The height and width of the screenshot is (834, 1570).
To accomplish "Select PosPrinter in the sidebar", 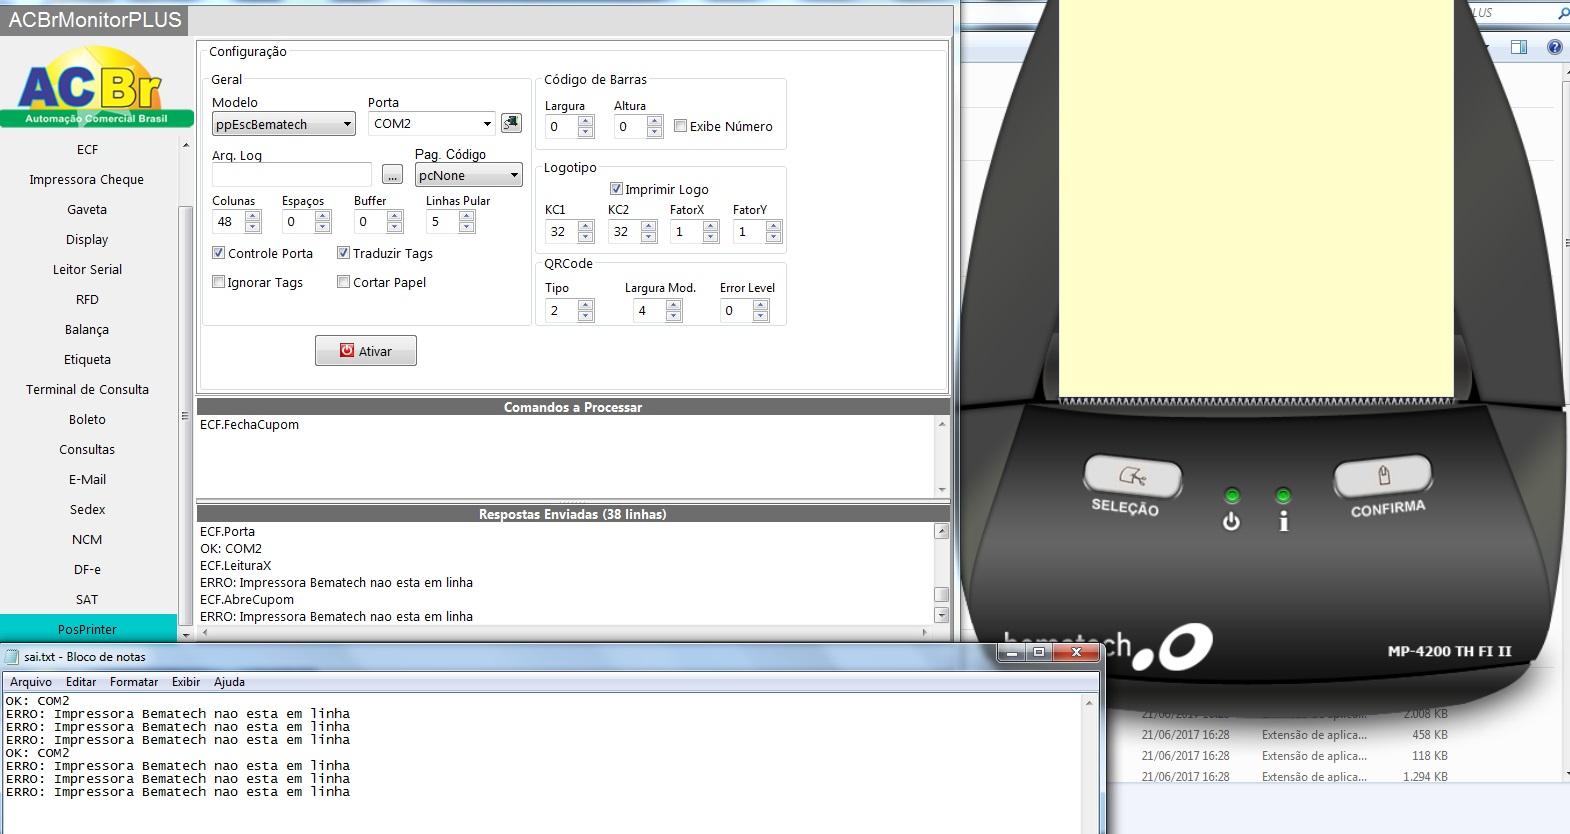I will click(x=88, y=629).
